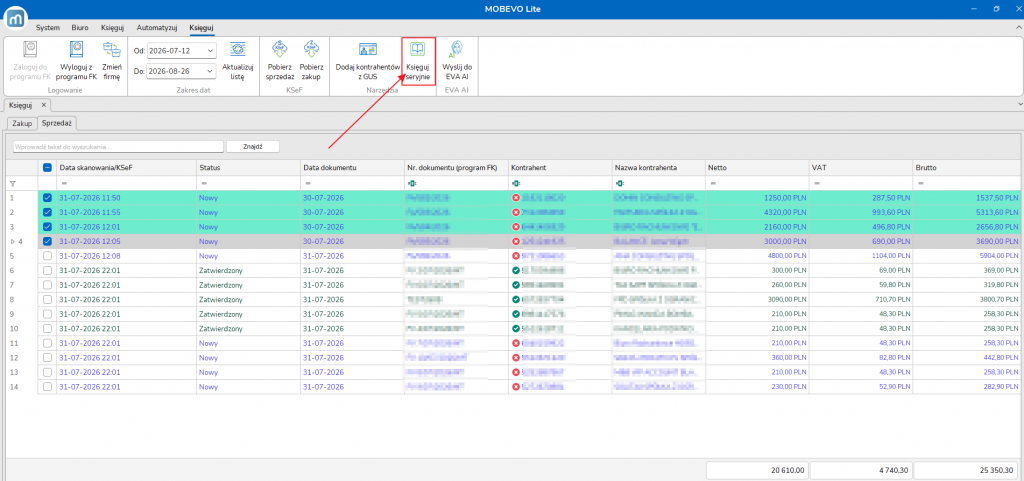Close the Księguj document tab
Screen dimensions: 1024x481
pyautogui.click(x=44, y=104)
